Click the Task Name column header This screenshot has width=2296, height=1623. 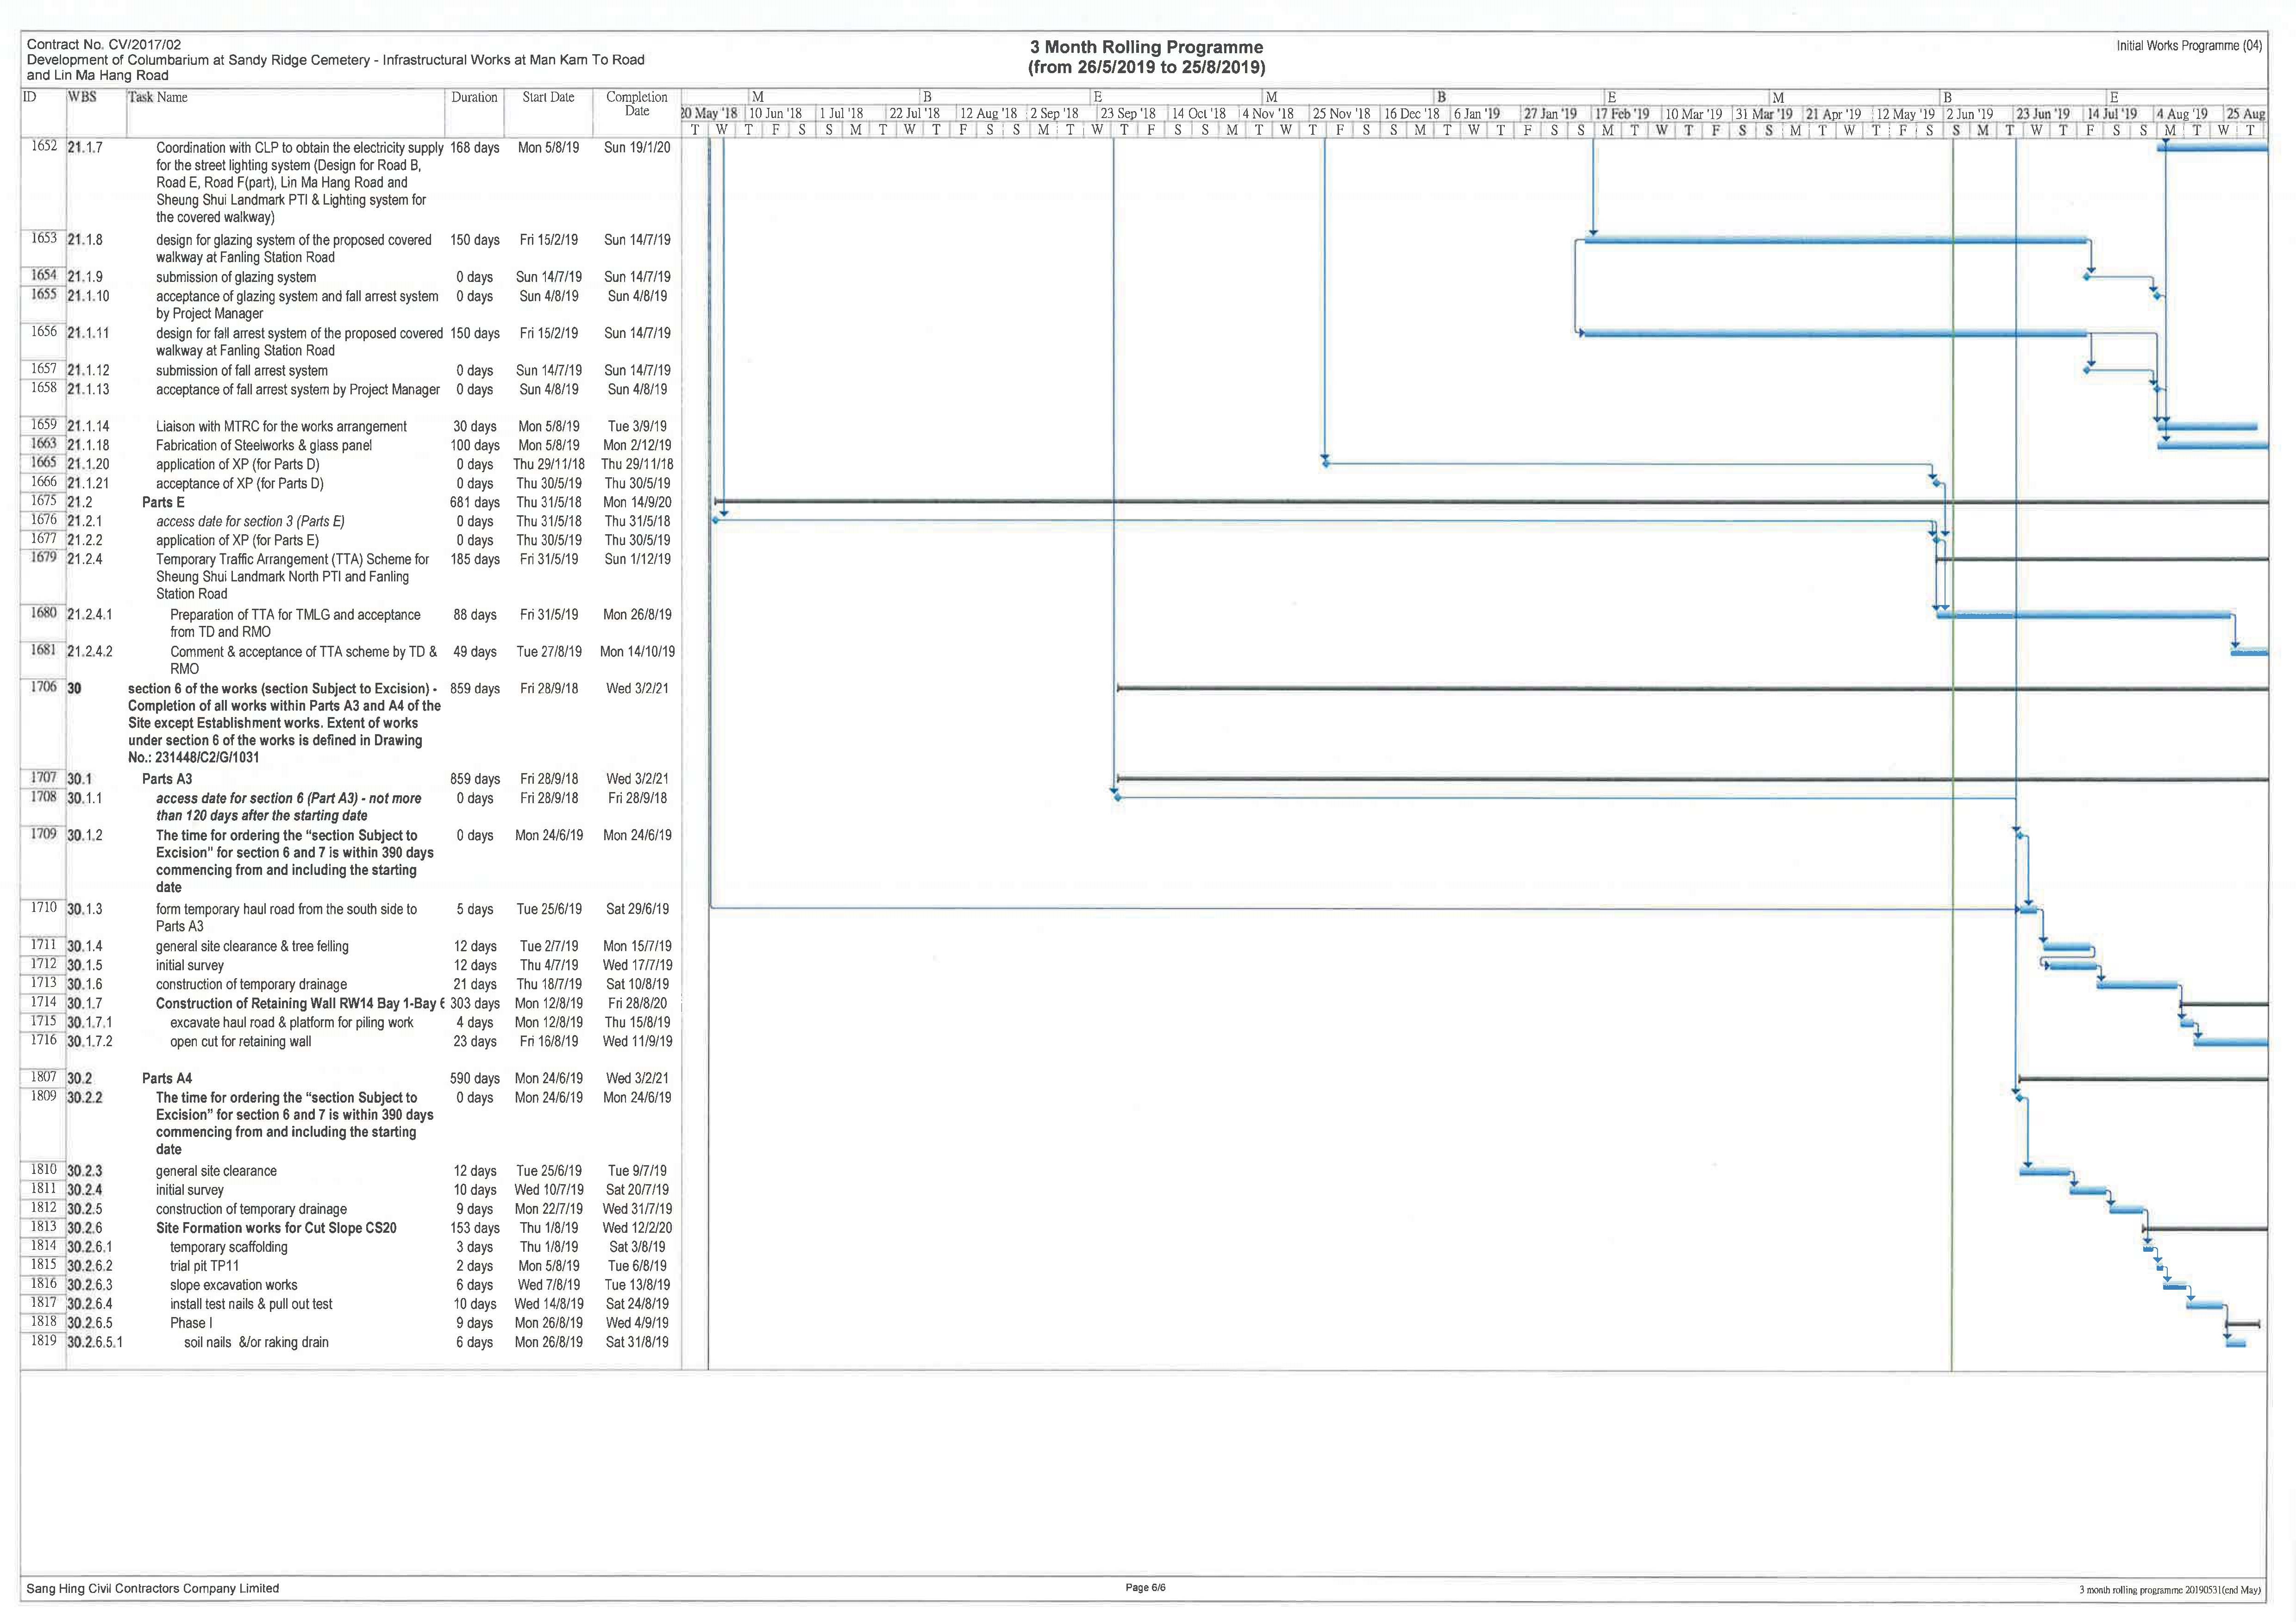point(157,97)
